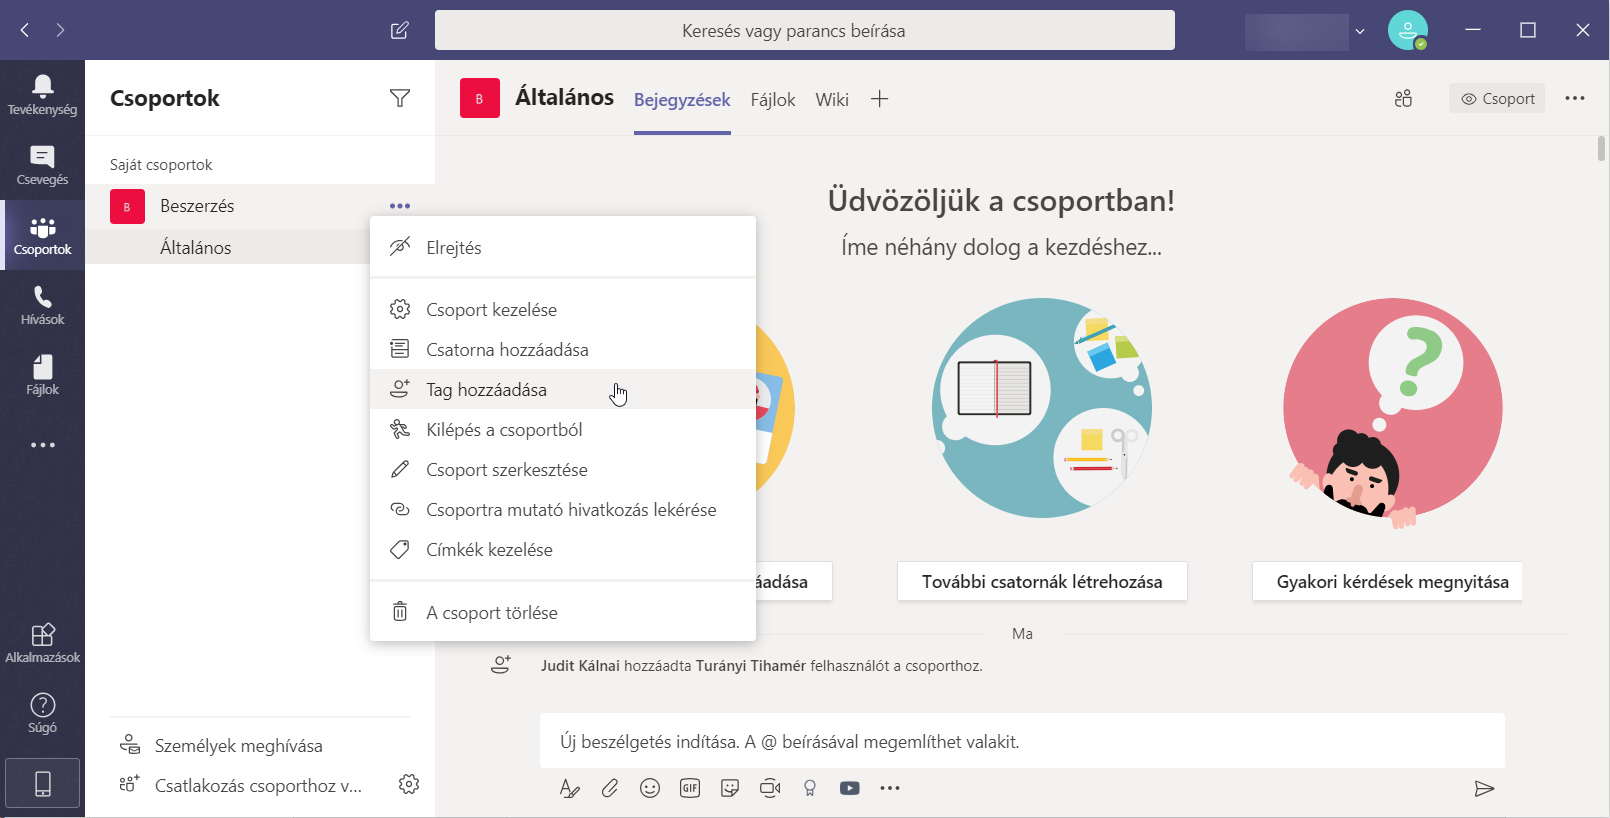Image resolution: width=1610 pixels, height=818 pixels.
Task: Expand the channel more options ellipsis top-right
Action: 1575,98
